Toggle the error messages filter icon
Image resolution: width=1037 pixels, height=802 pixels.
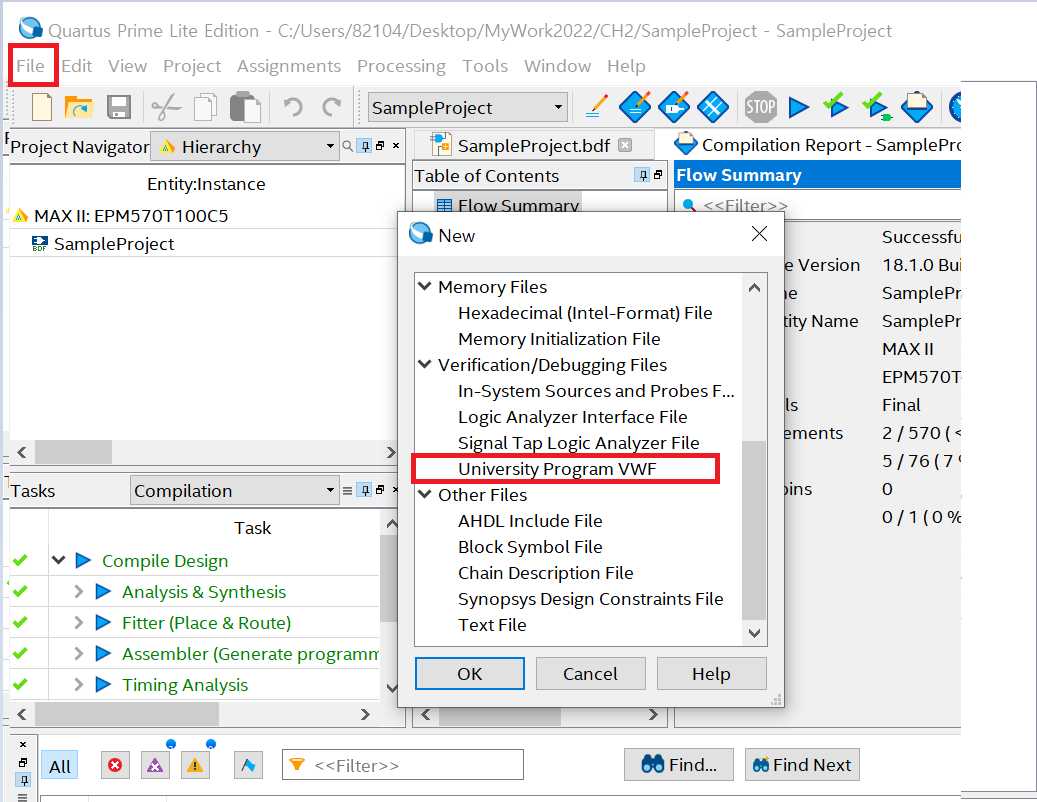click(115, 766)
